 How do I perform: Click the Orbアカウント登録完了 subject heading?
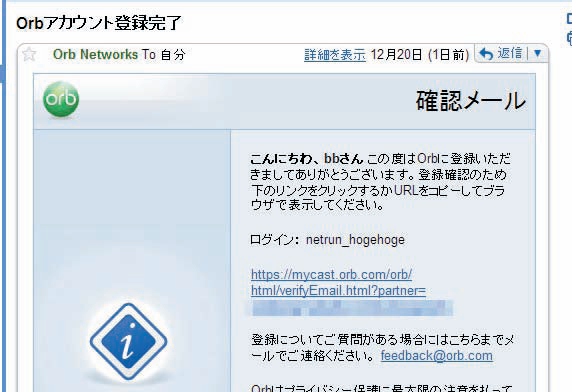[99, 23]
